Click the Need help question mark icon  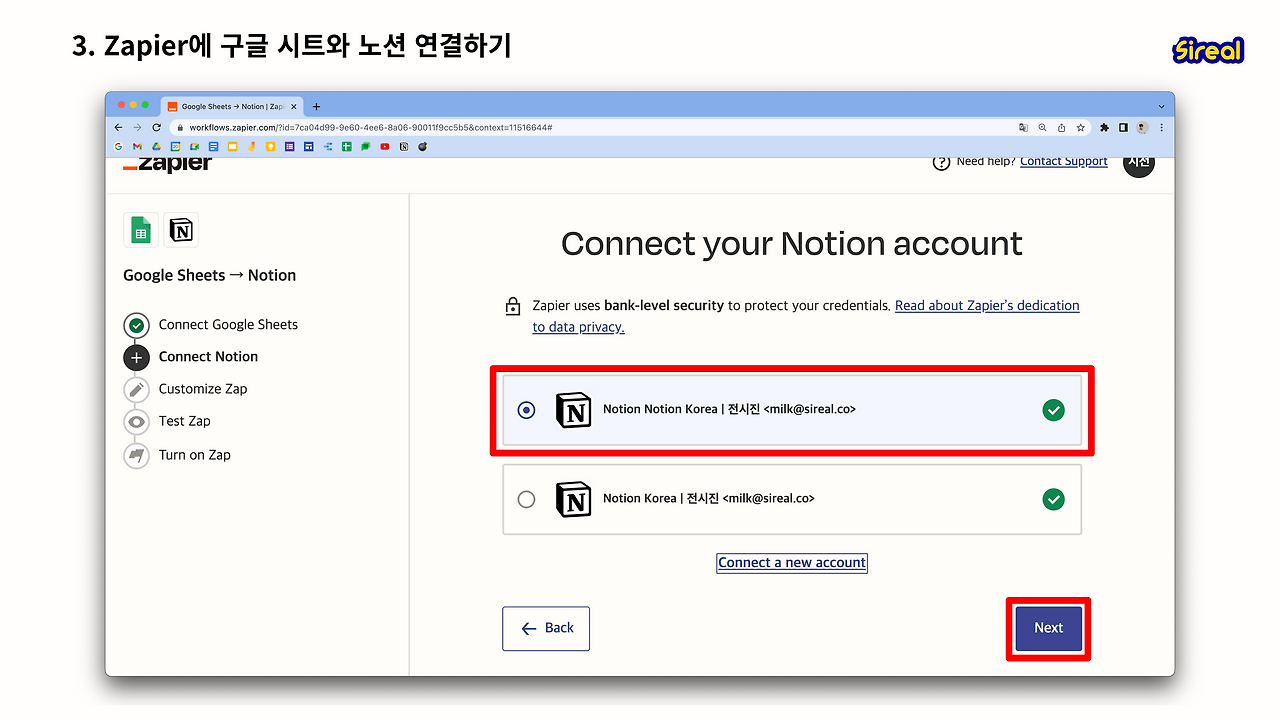[x=941, y=162]
